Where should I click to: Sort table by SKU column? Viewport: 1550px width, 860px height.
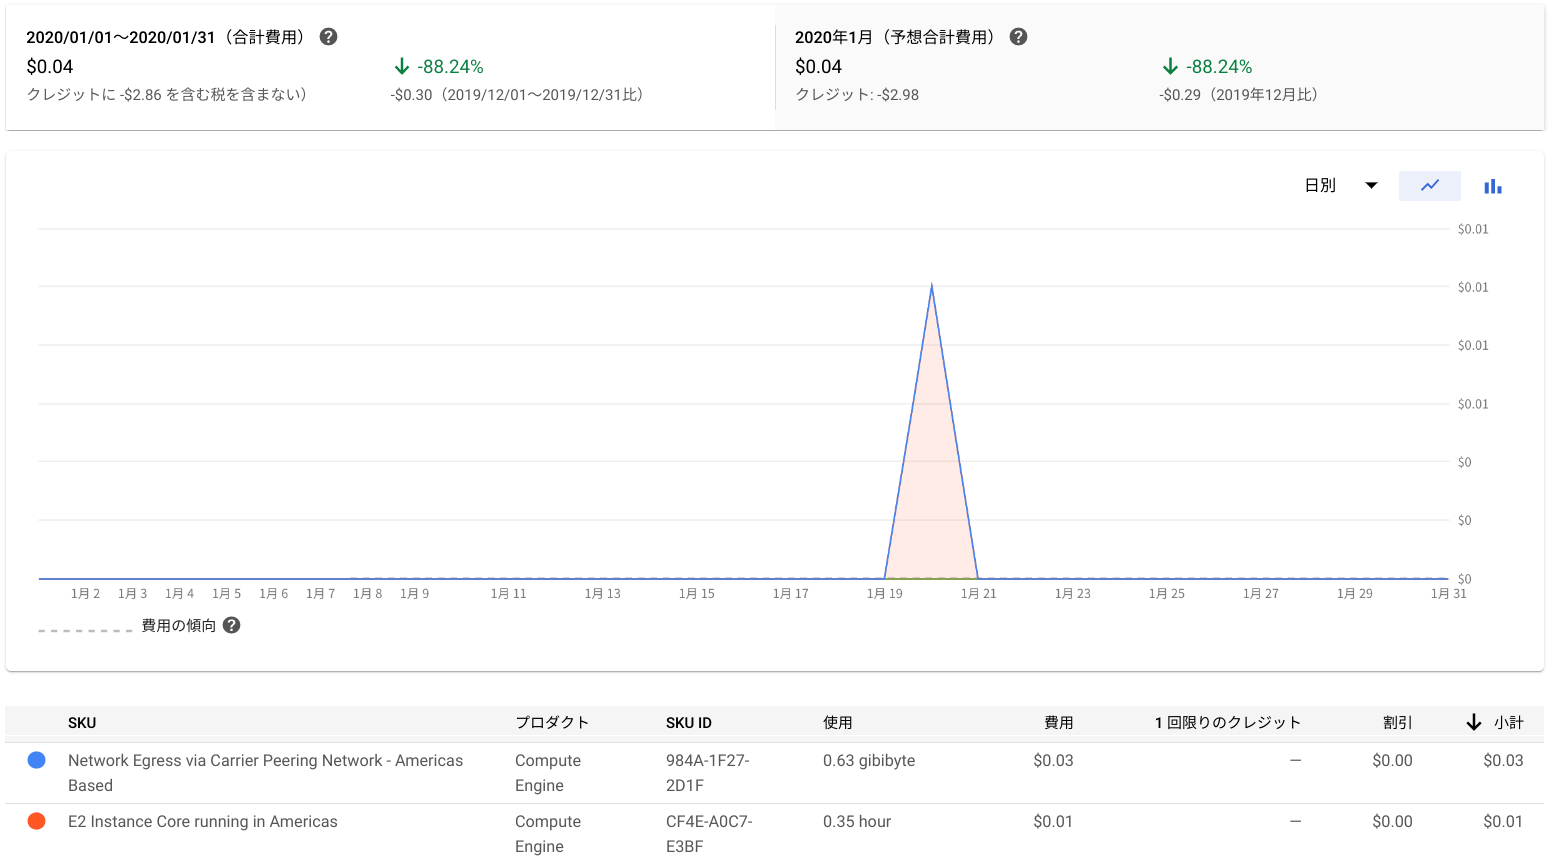(82, 722)
